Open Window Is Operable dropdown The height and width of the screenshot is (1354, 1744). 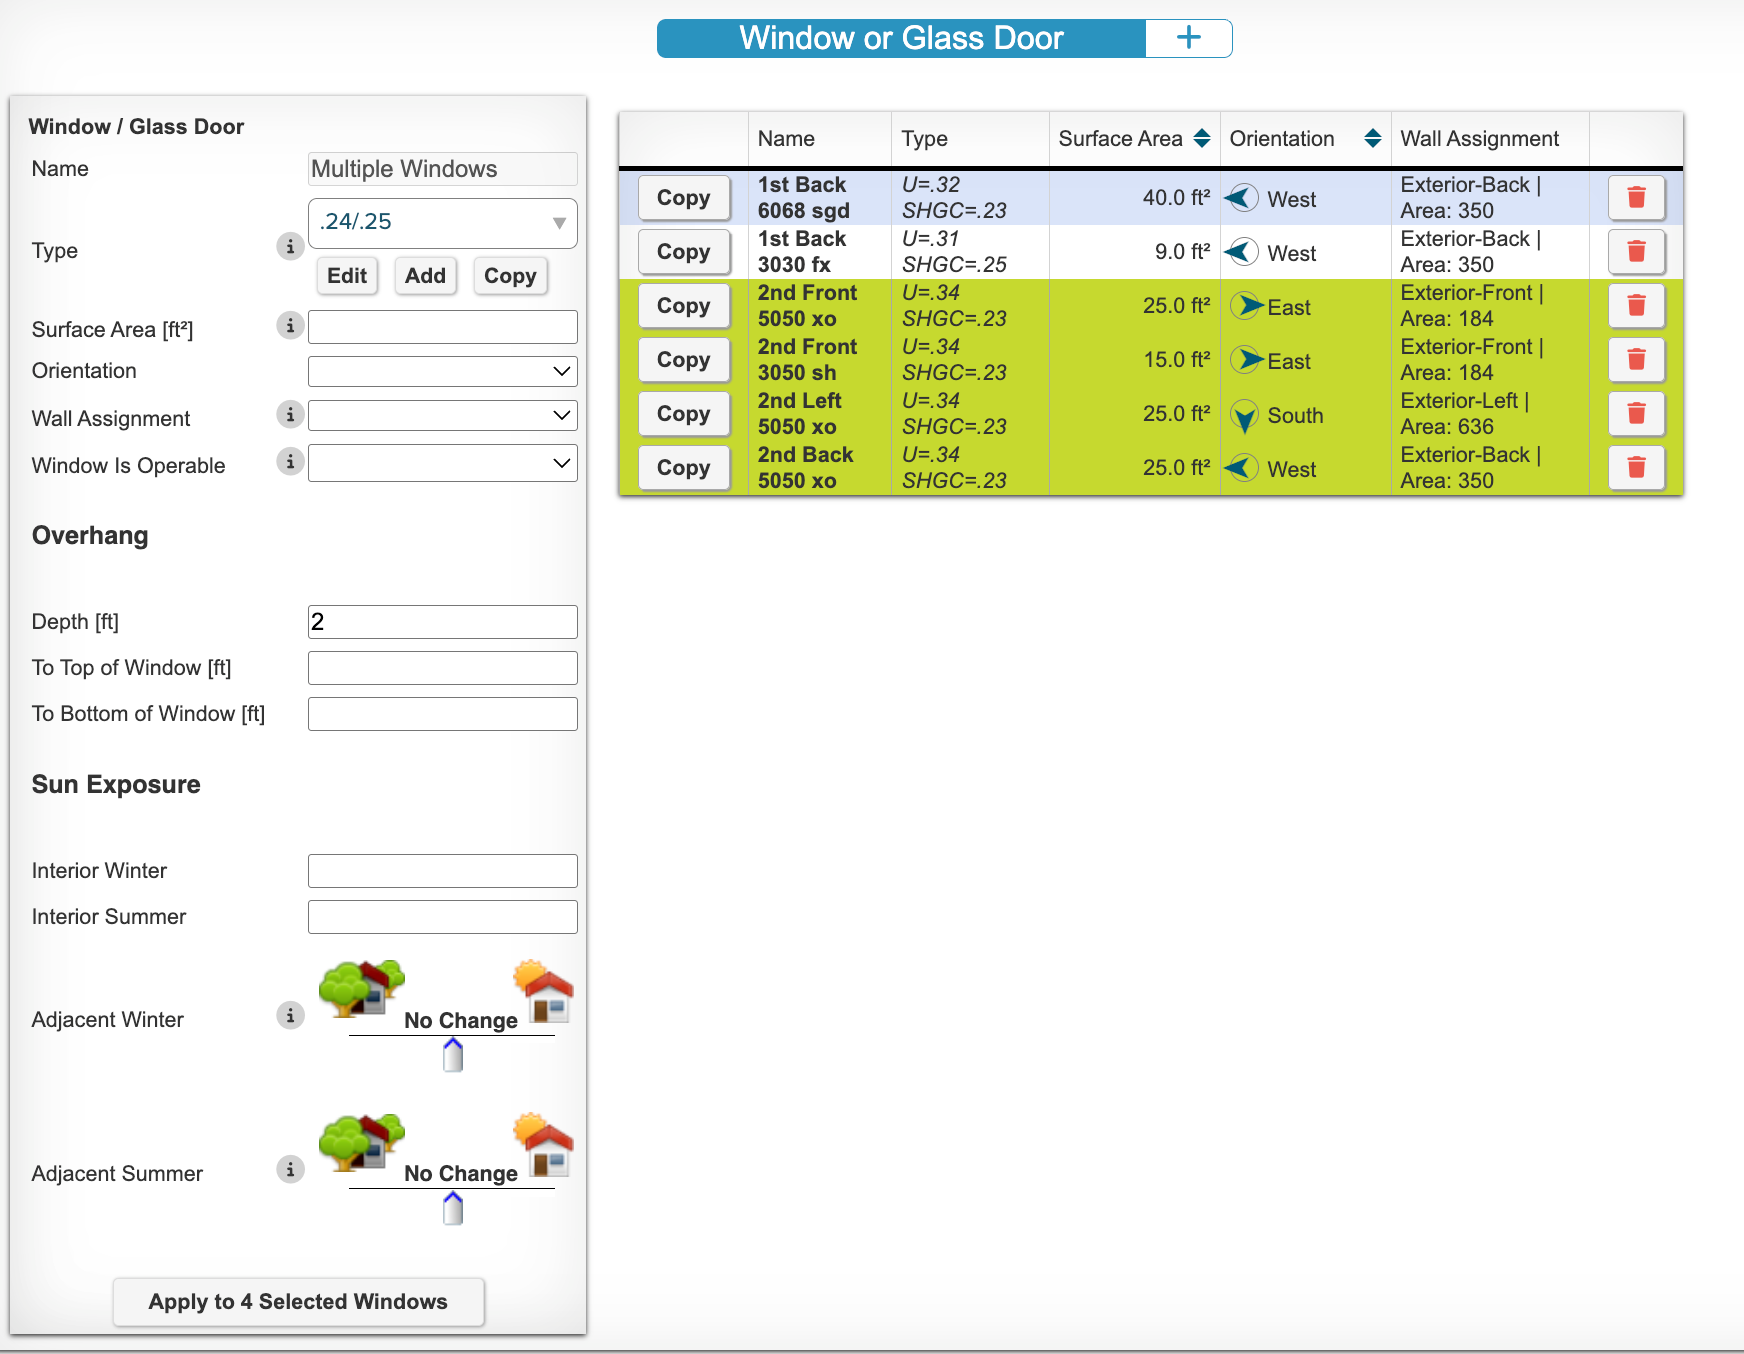tap(443, 463)
